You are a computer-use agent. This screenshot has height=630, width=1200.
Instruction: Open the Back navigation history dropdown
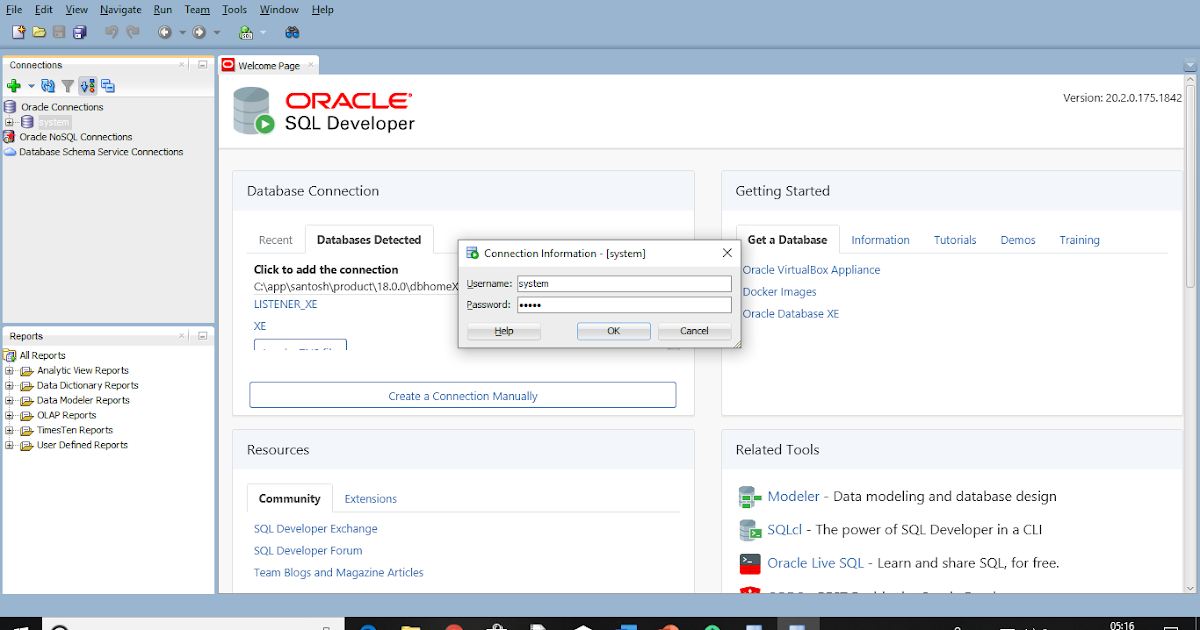pos(181,32)
